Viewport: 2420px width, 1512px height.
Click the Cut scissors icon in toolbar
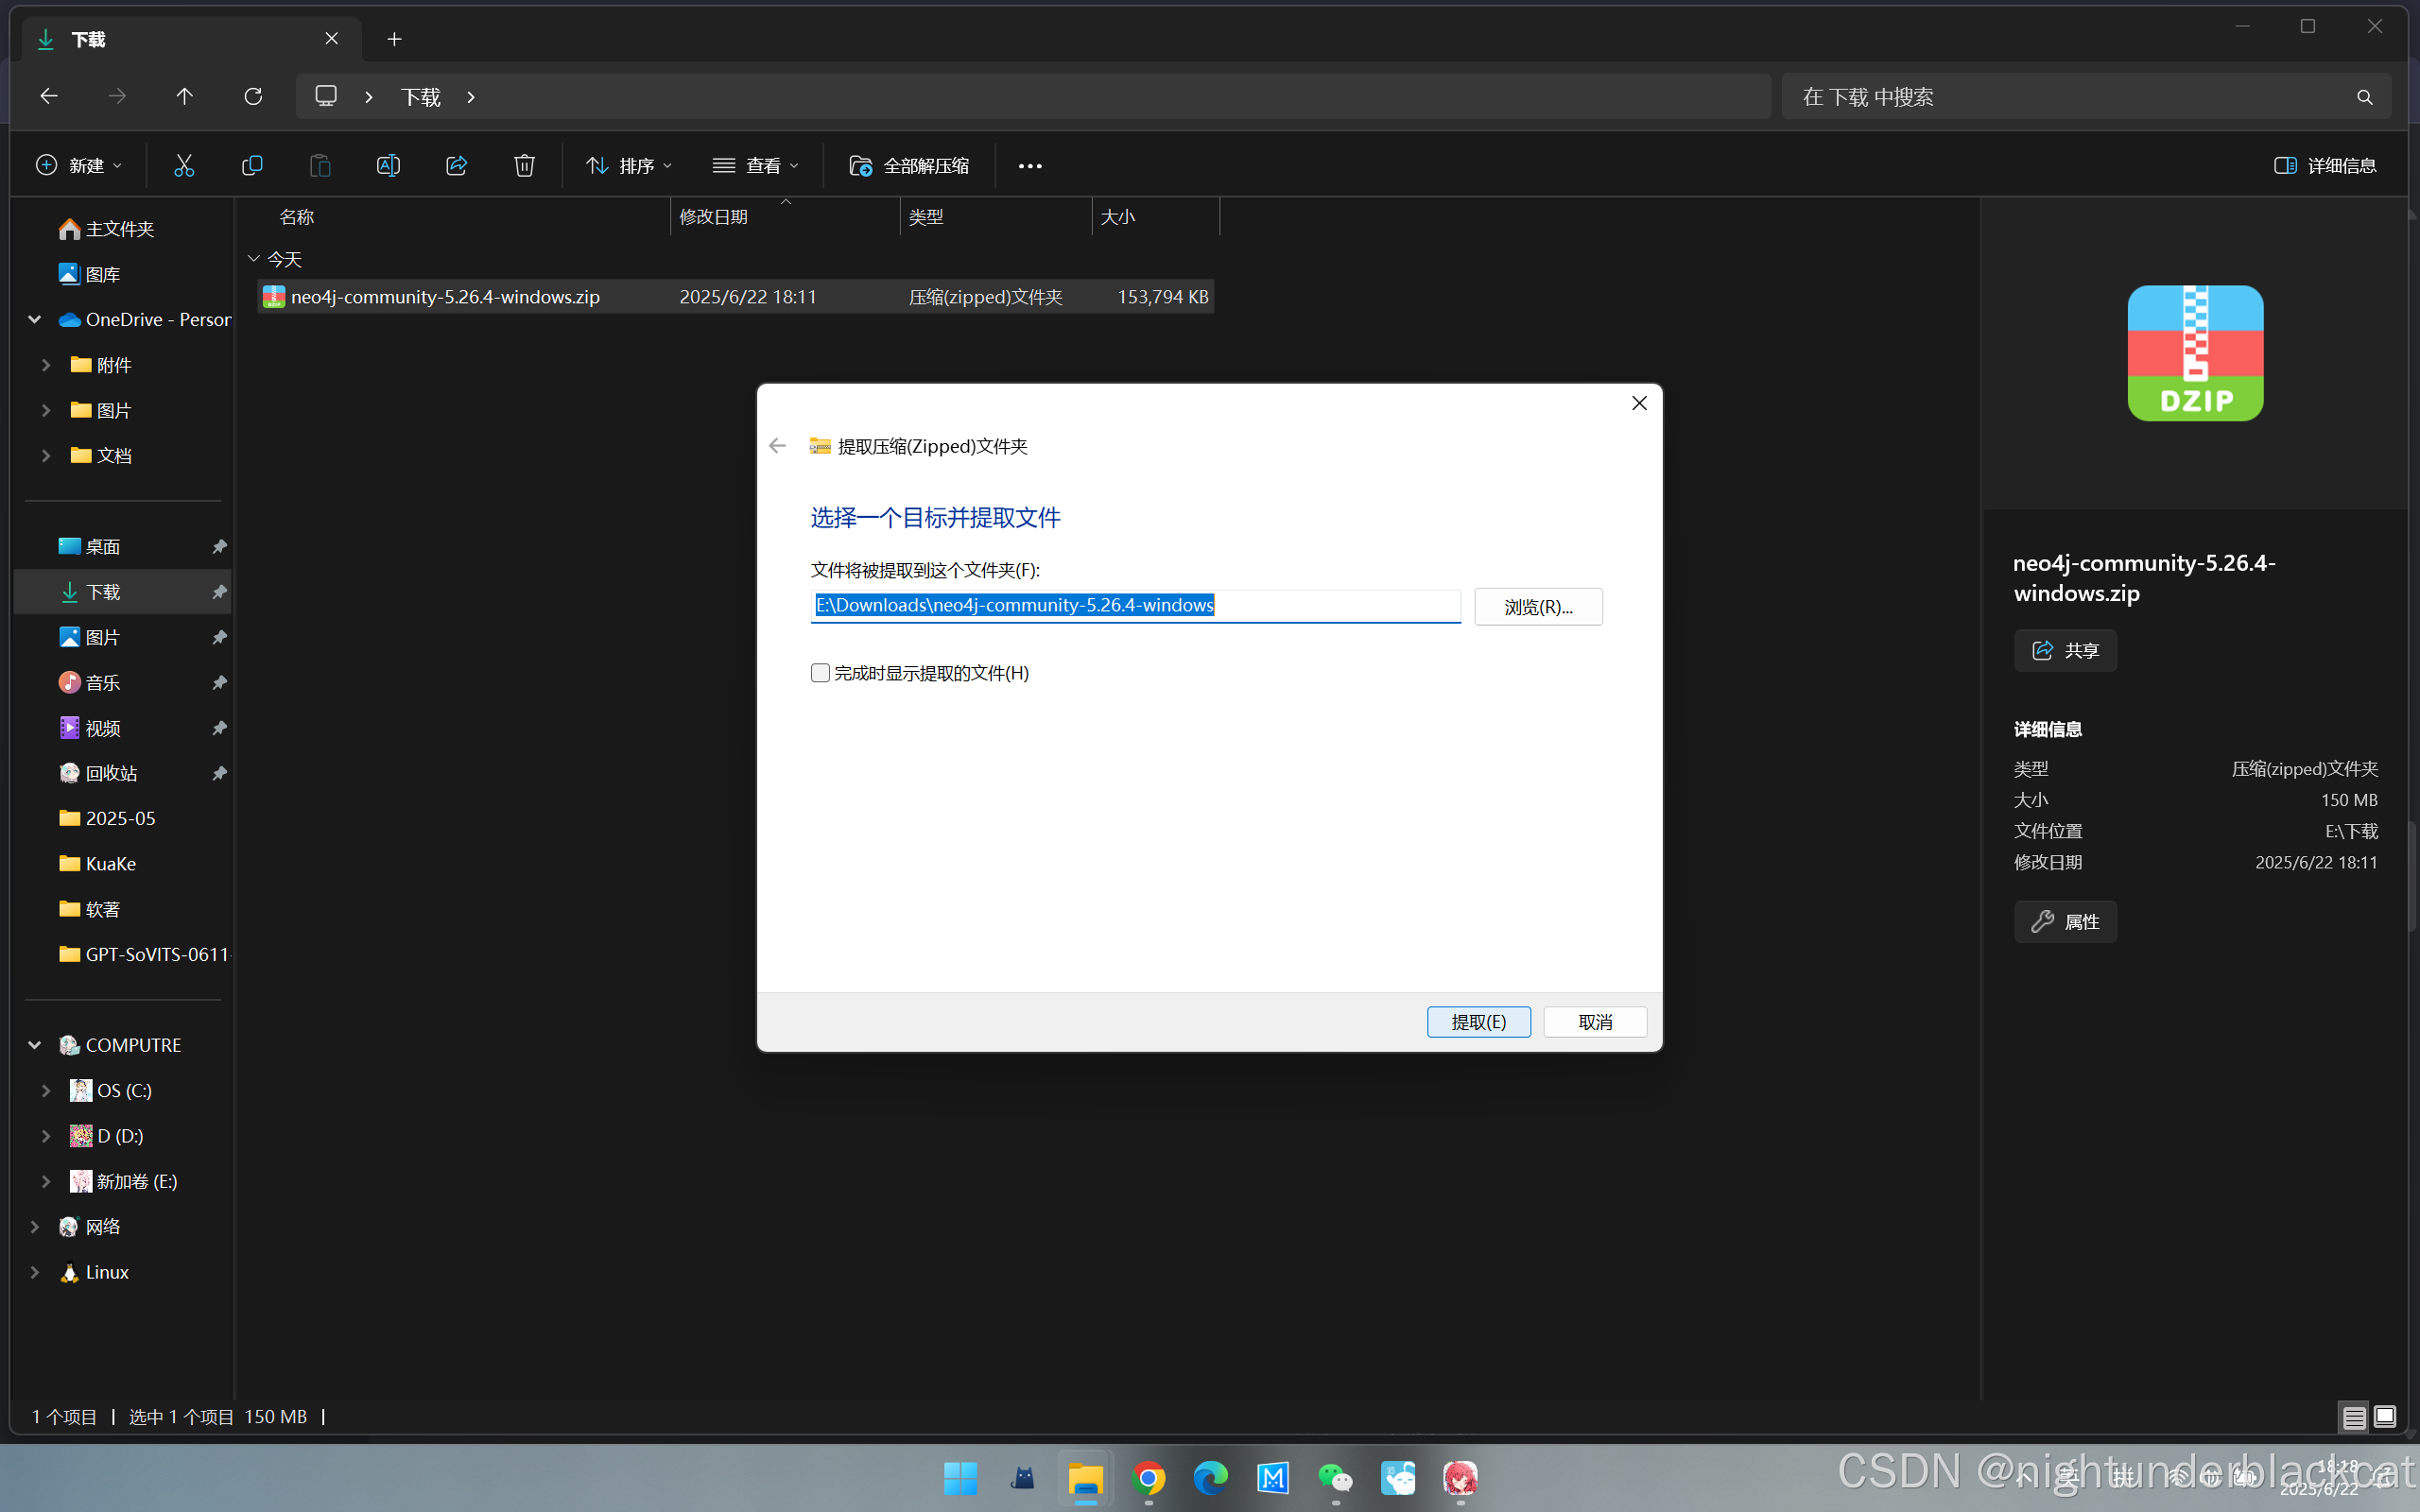pyautogui.click(x=184, y=166)
